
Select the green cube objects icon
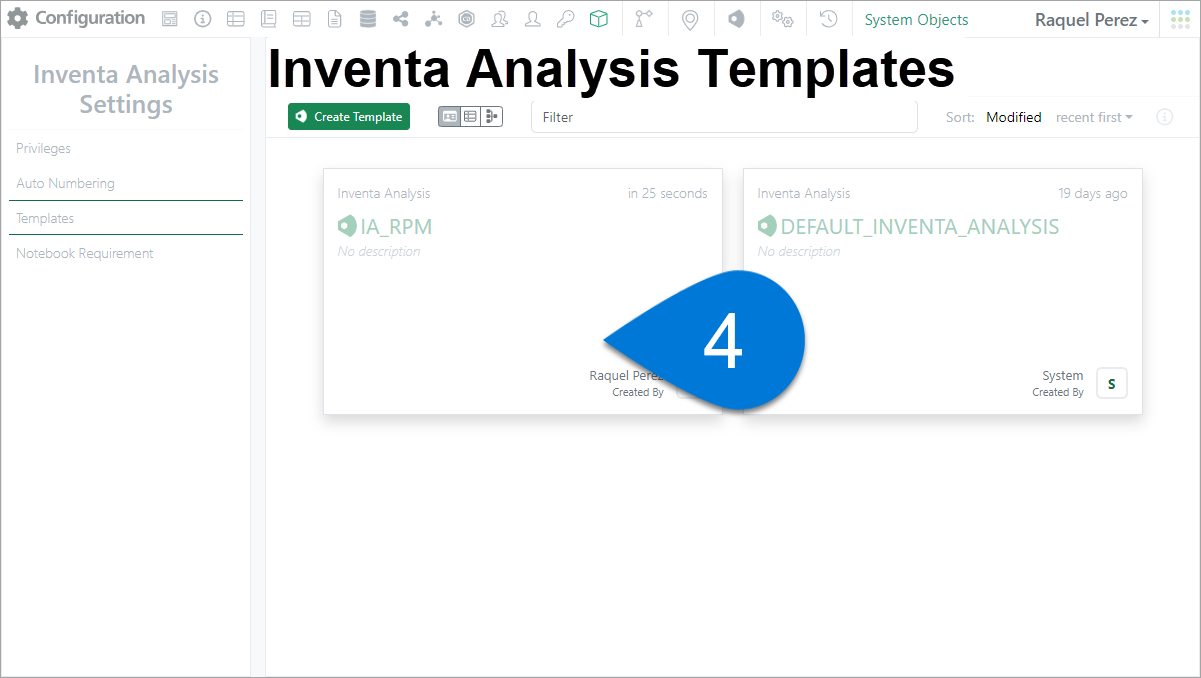[x=598, y=19]
